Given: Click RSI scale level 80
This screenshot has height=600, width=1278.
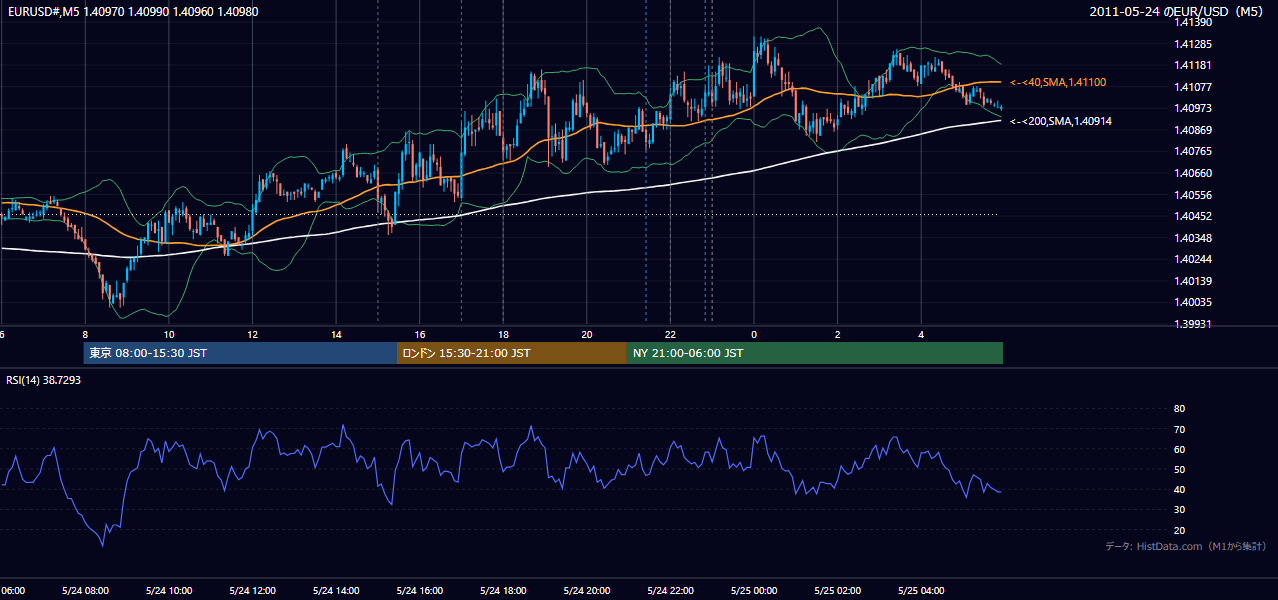Looking at the screenshot, I should click(1179, 409).
